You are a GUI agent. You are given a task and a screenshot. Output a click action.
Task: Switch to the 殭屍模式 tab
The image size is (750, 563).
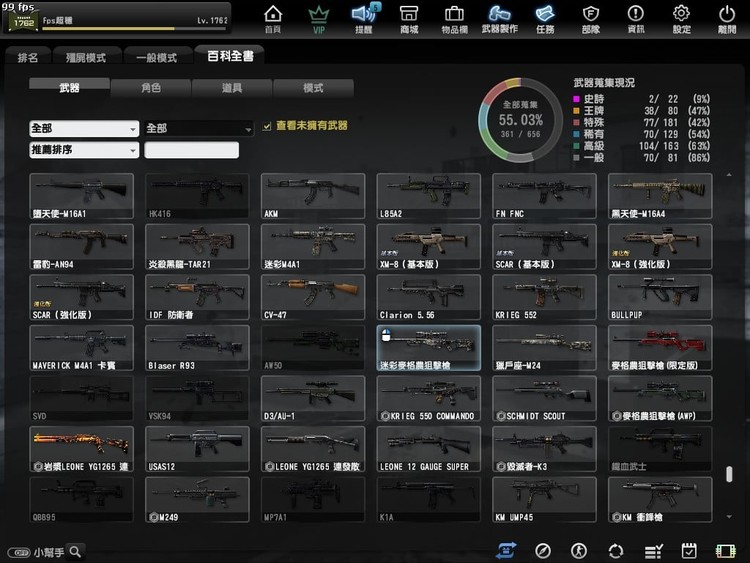[86, 57]
